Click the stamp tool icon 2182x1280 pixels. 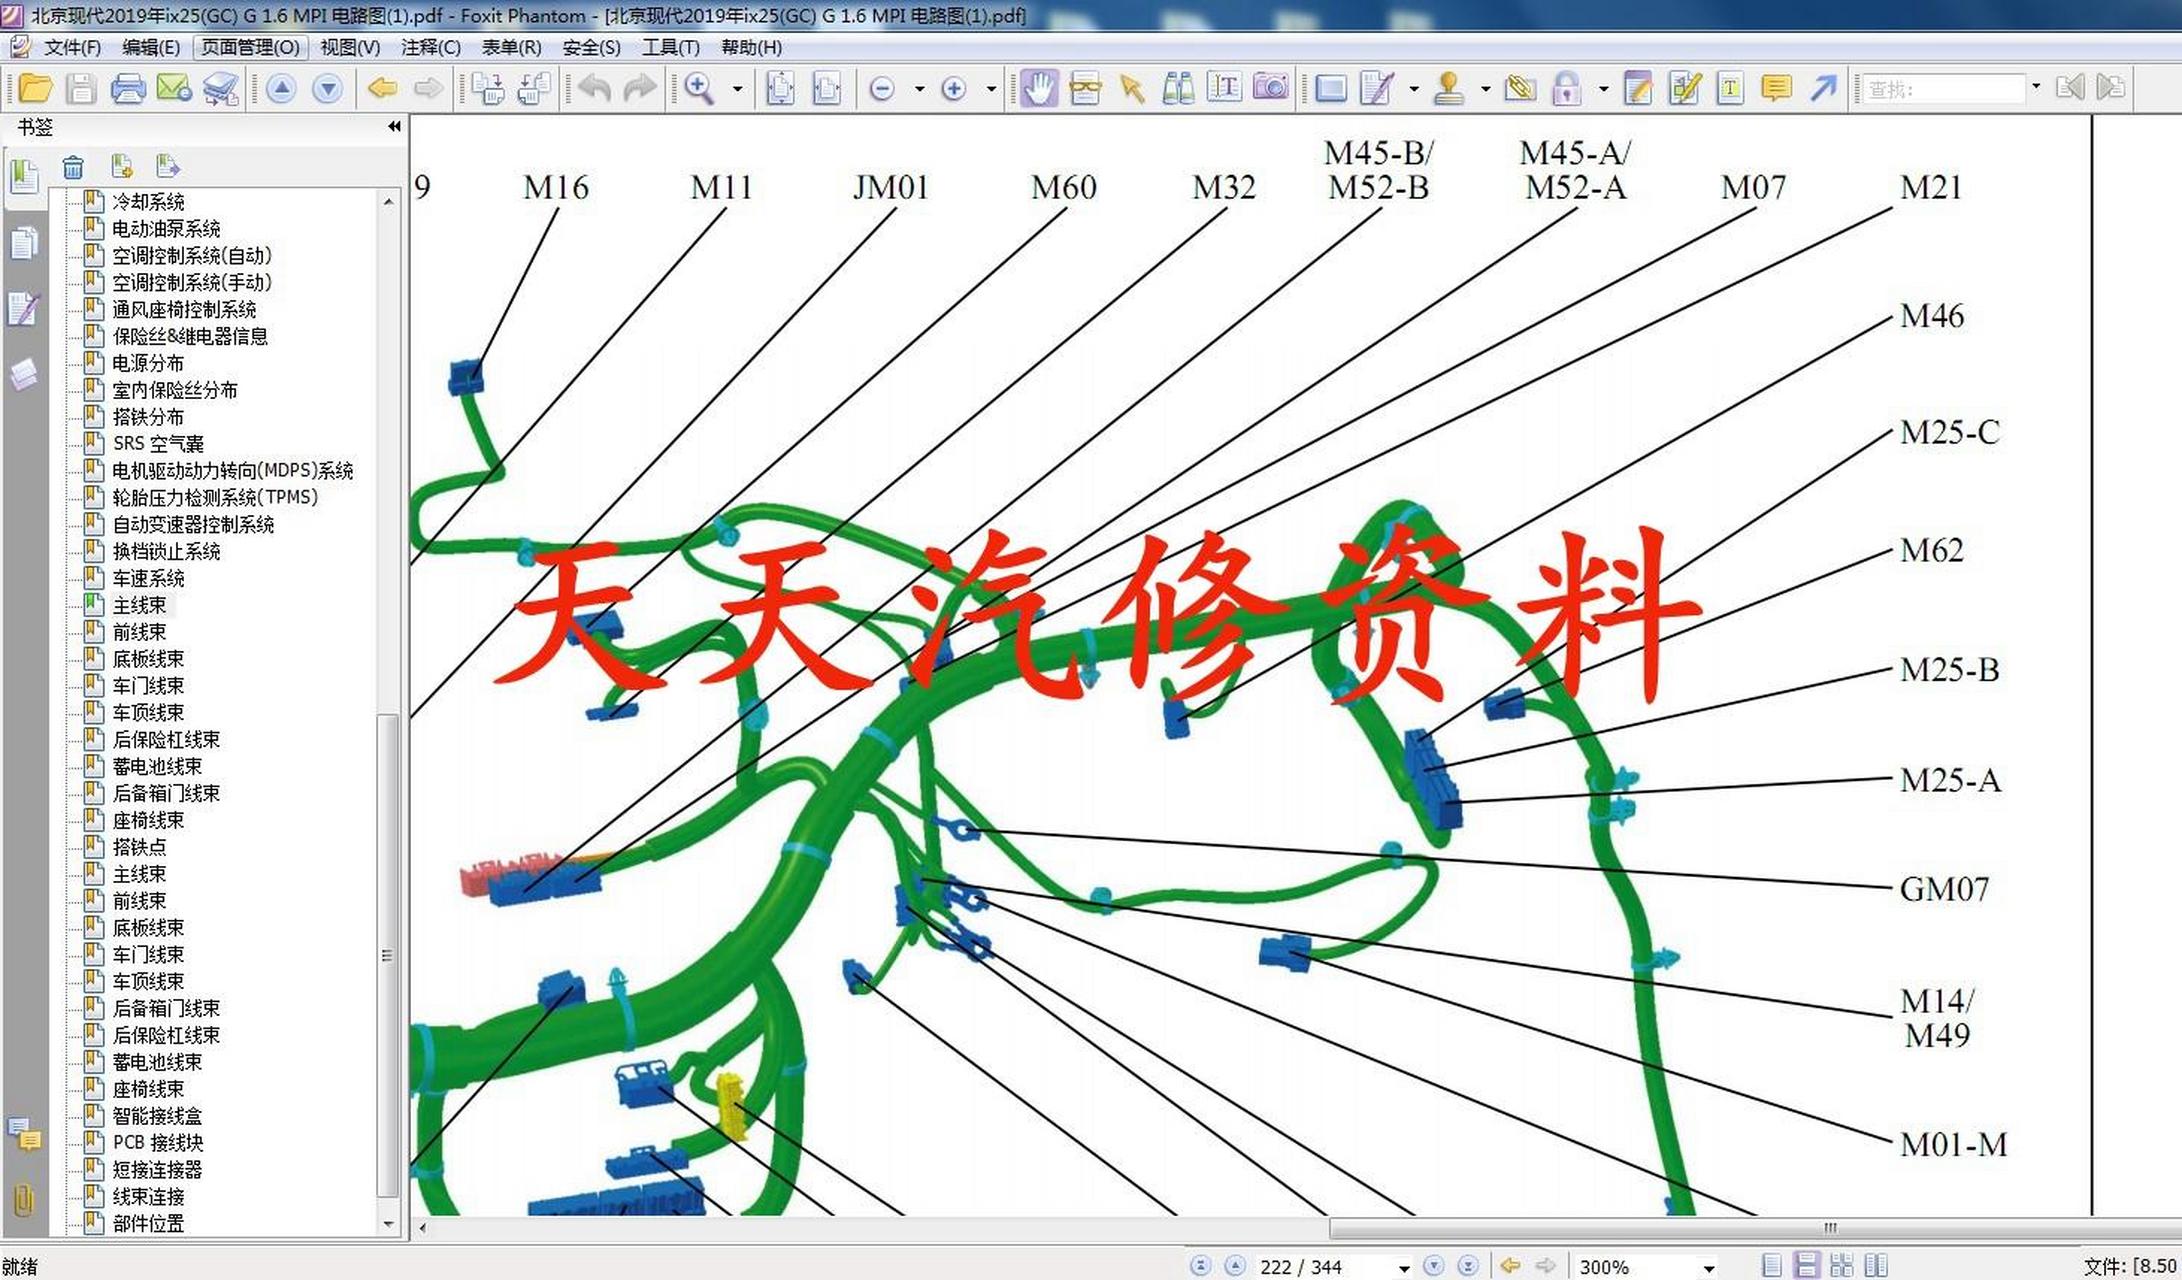point(1448,89)
